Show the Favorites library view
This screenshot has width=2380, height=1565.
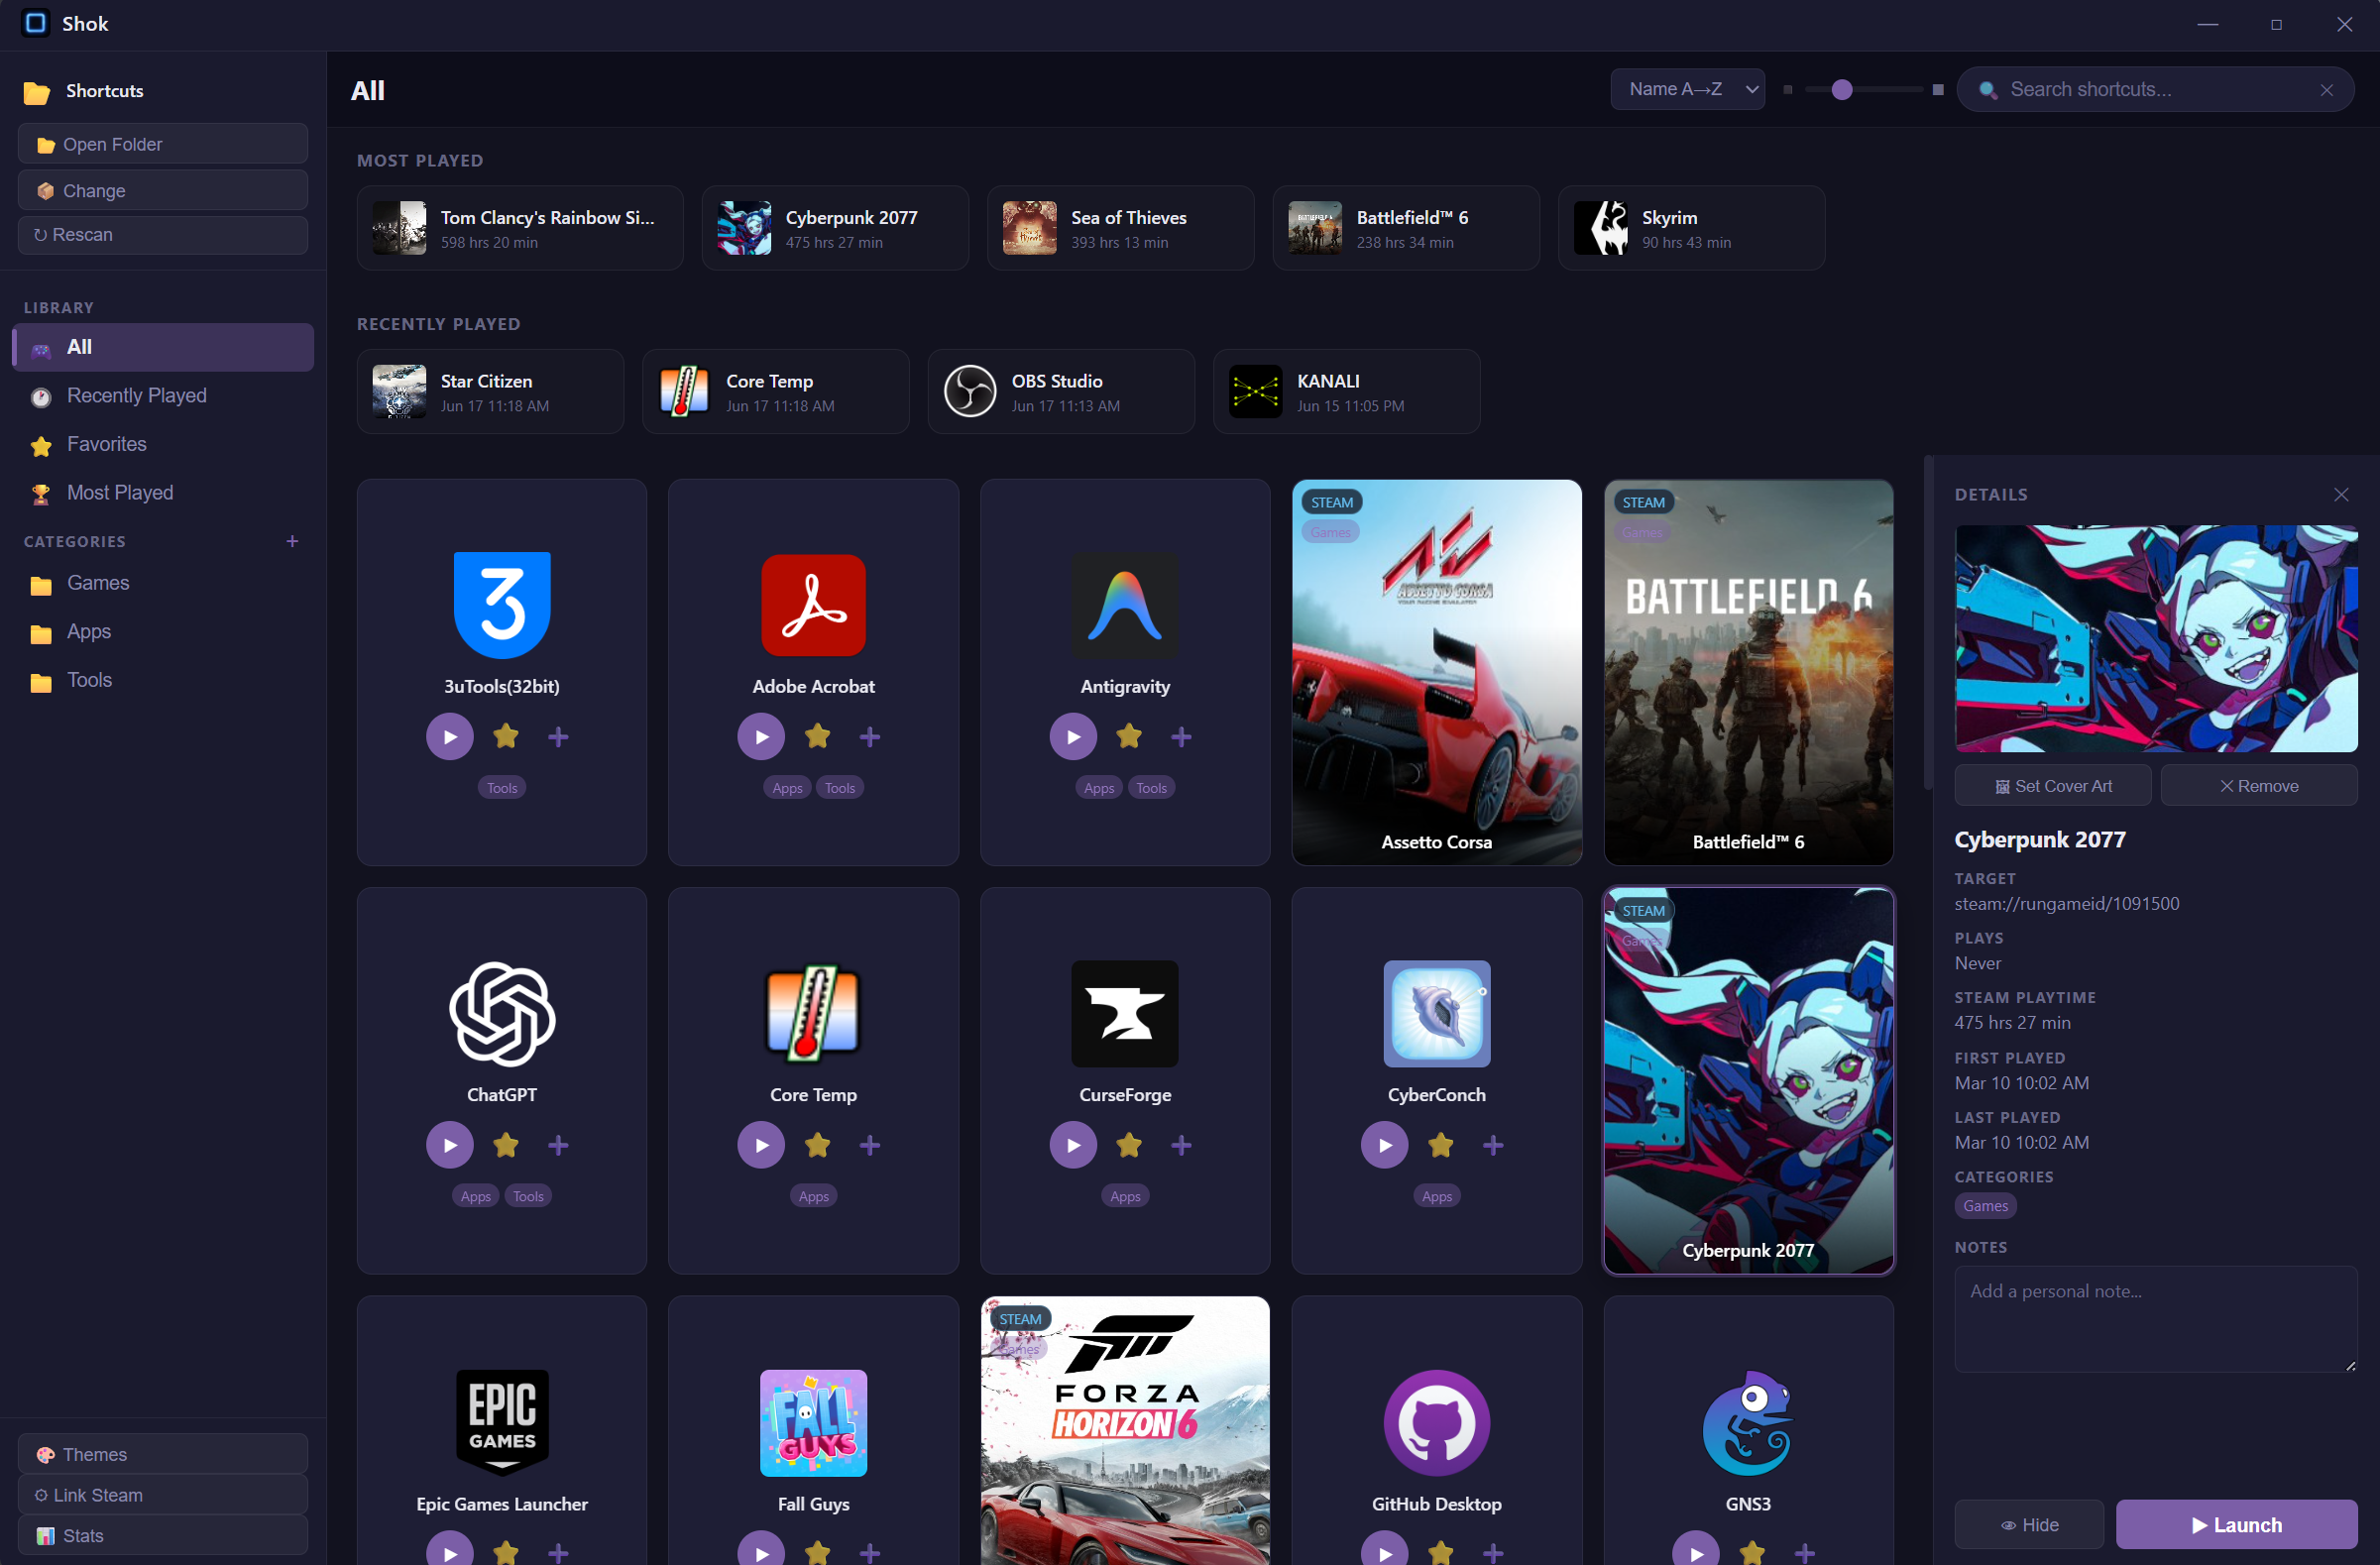[163, 444]
